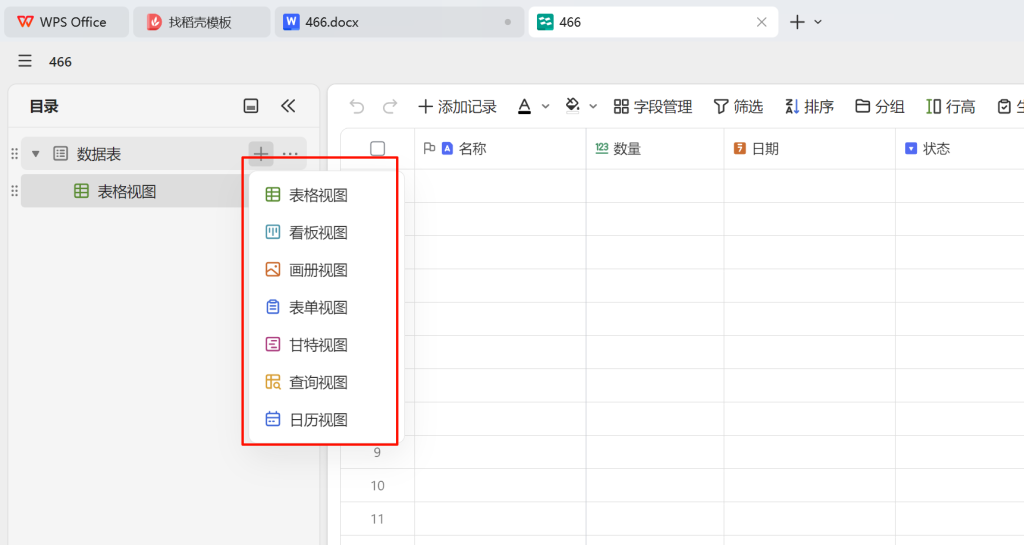The width and height of the screenshot is (1024, 545).
Task: Switch to the 466.docx document tab
Action: (398, 22)
